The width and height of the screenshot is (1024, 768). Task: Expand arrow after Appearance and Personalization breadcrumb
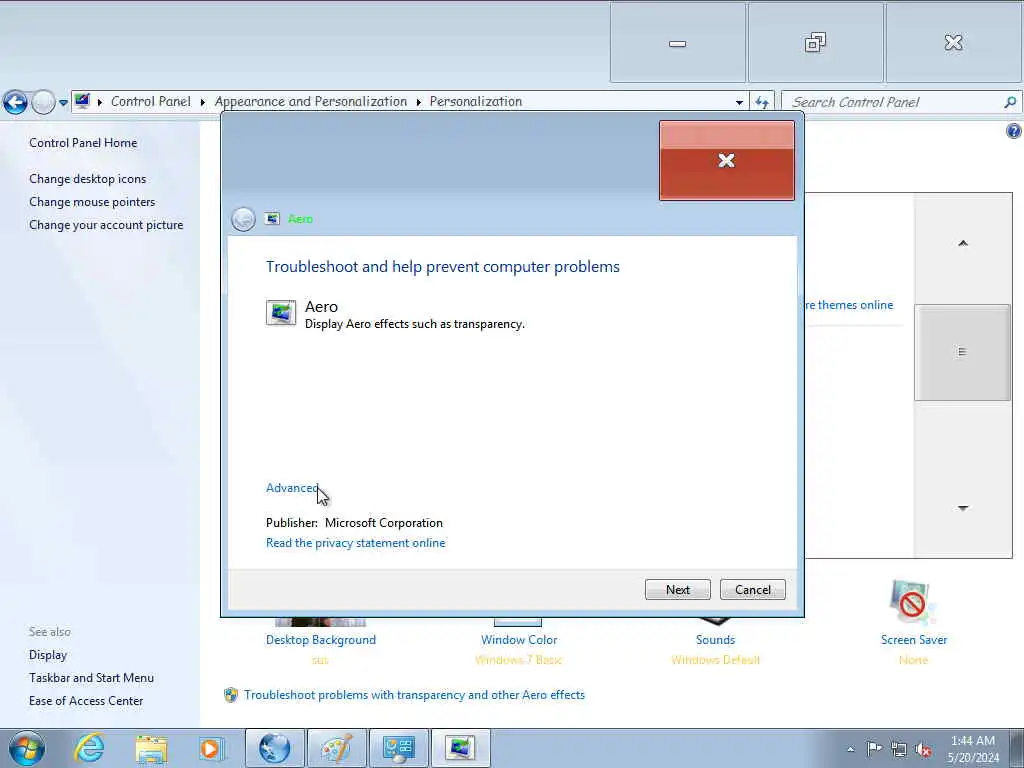(x=419, y=102)
